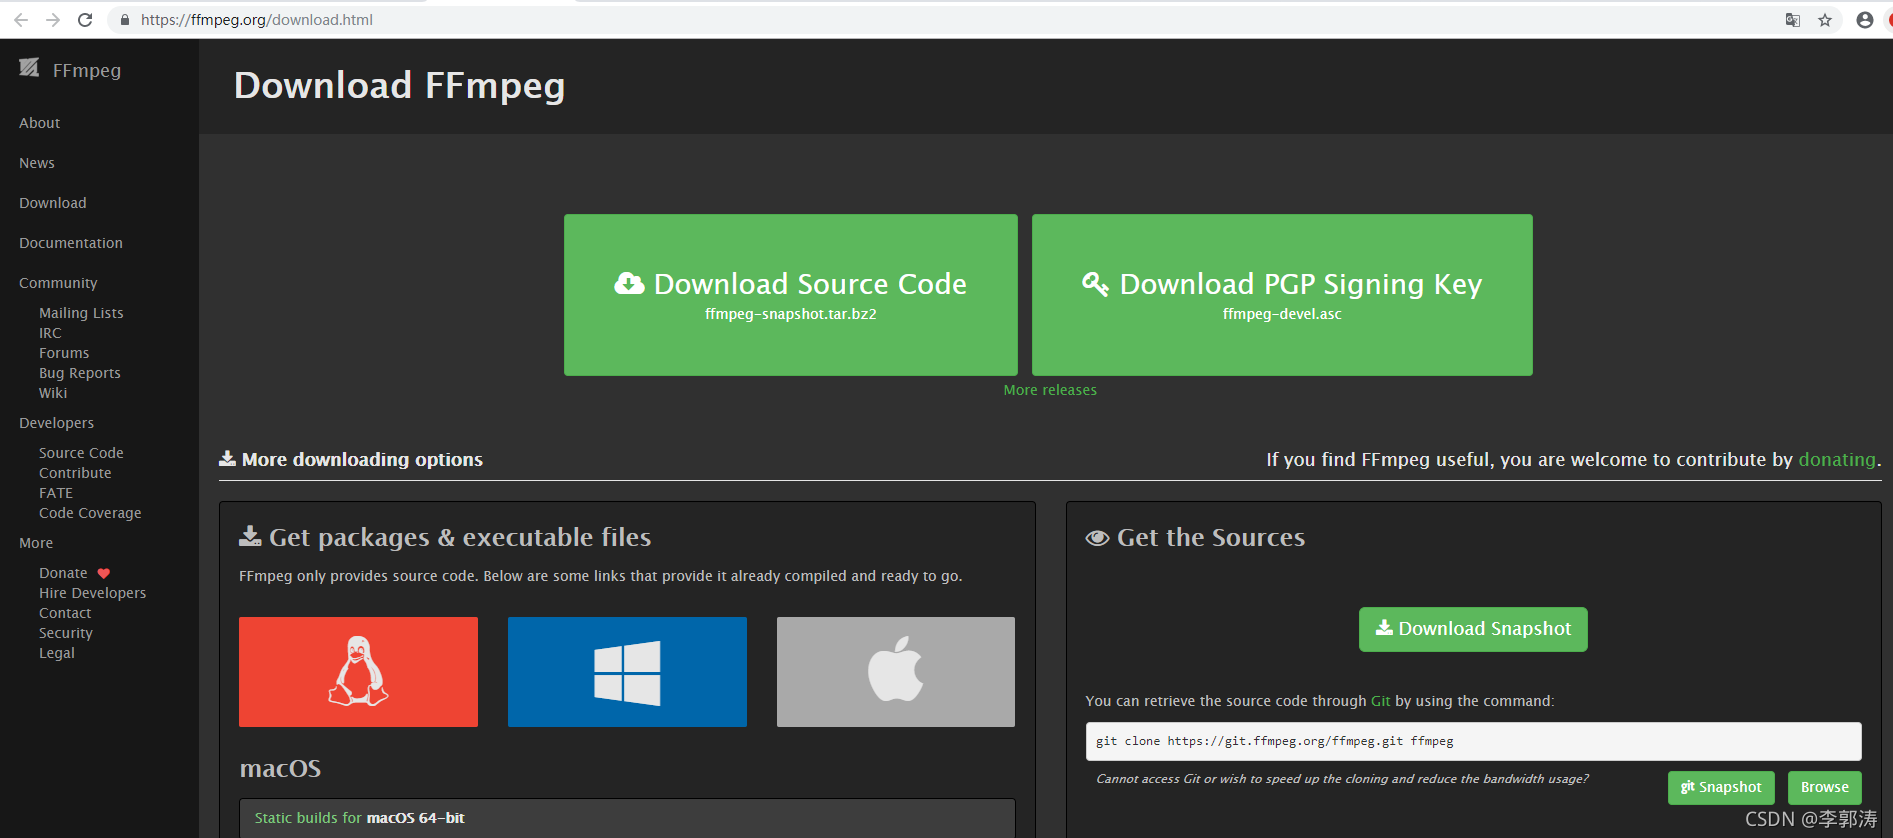Open the user profile icon

1865,20
